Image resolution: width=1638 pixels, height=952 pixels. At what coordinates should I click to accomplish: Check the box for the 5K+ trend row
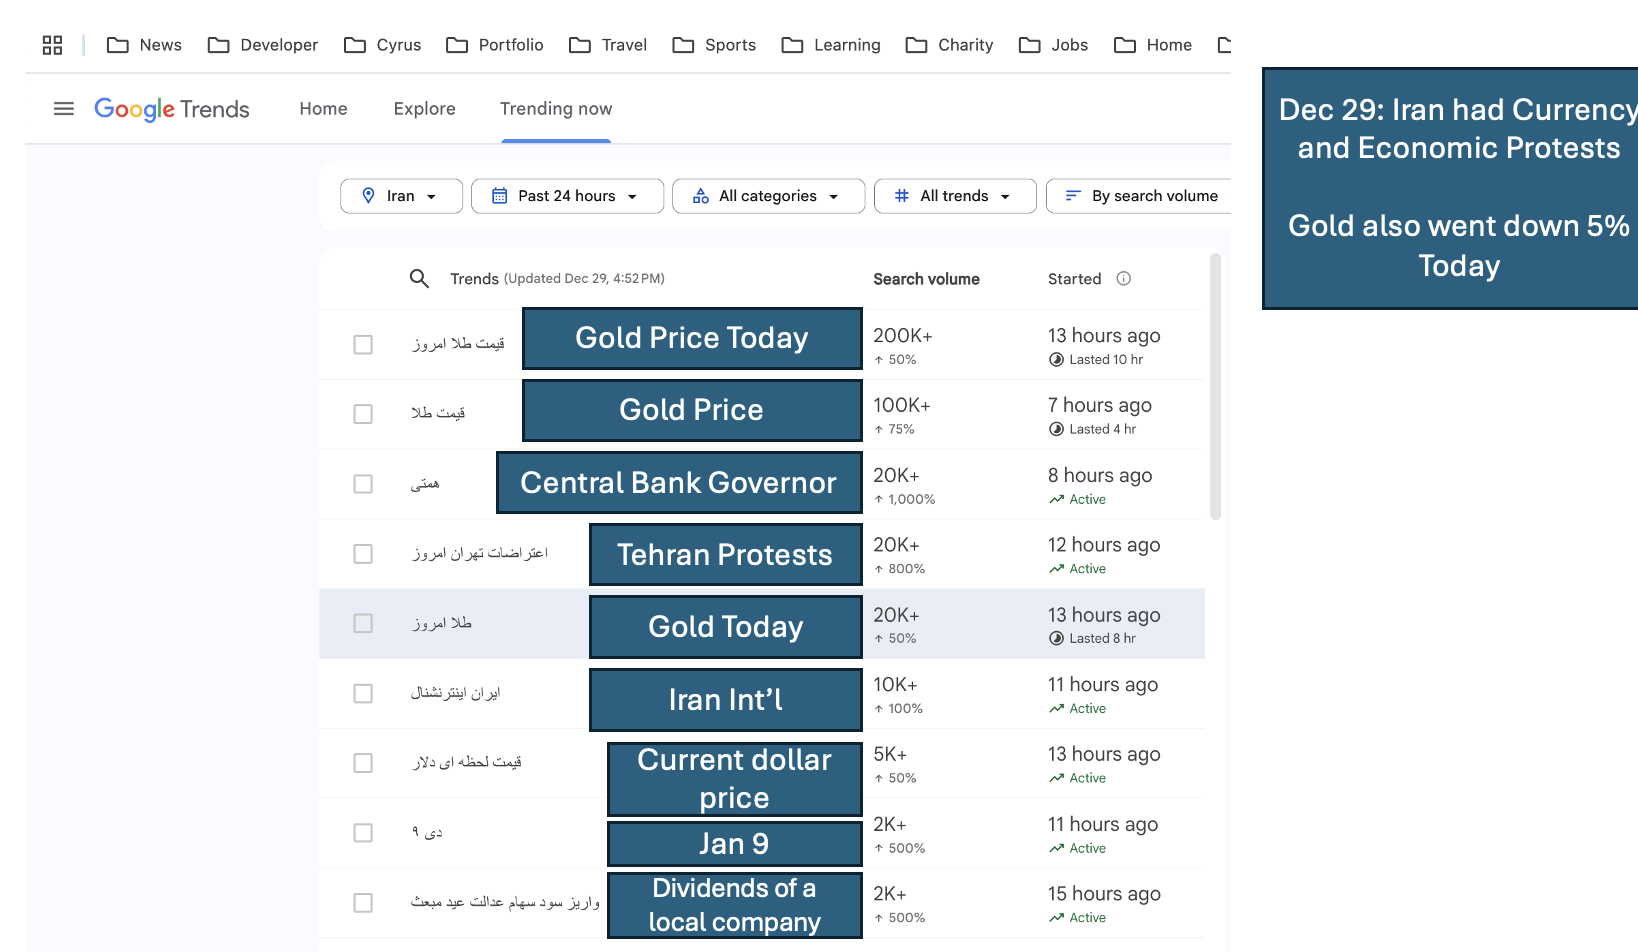click(363, 763)
